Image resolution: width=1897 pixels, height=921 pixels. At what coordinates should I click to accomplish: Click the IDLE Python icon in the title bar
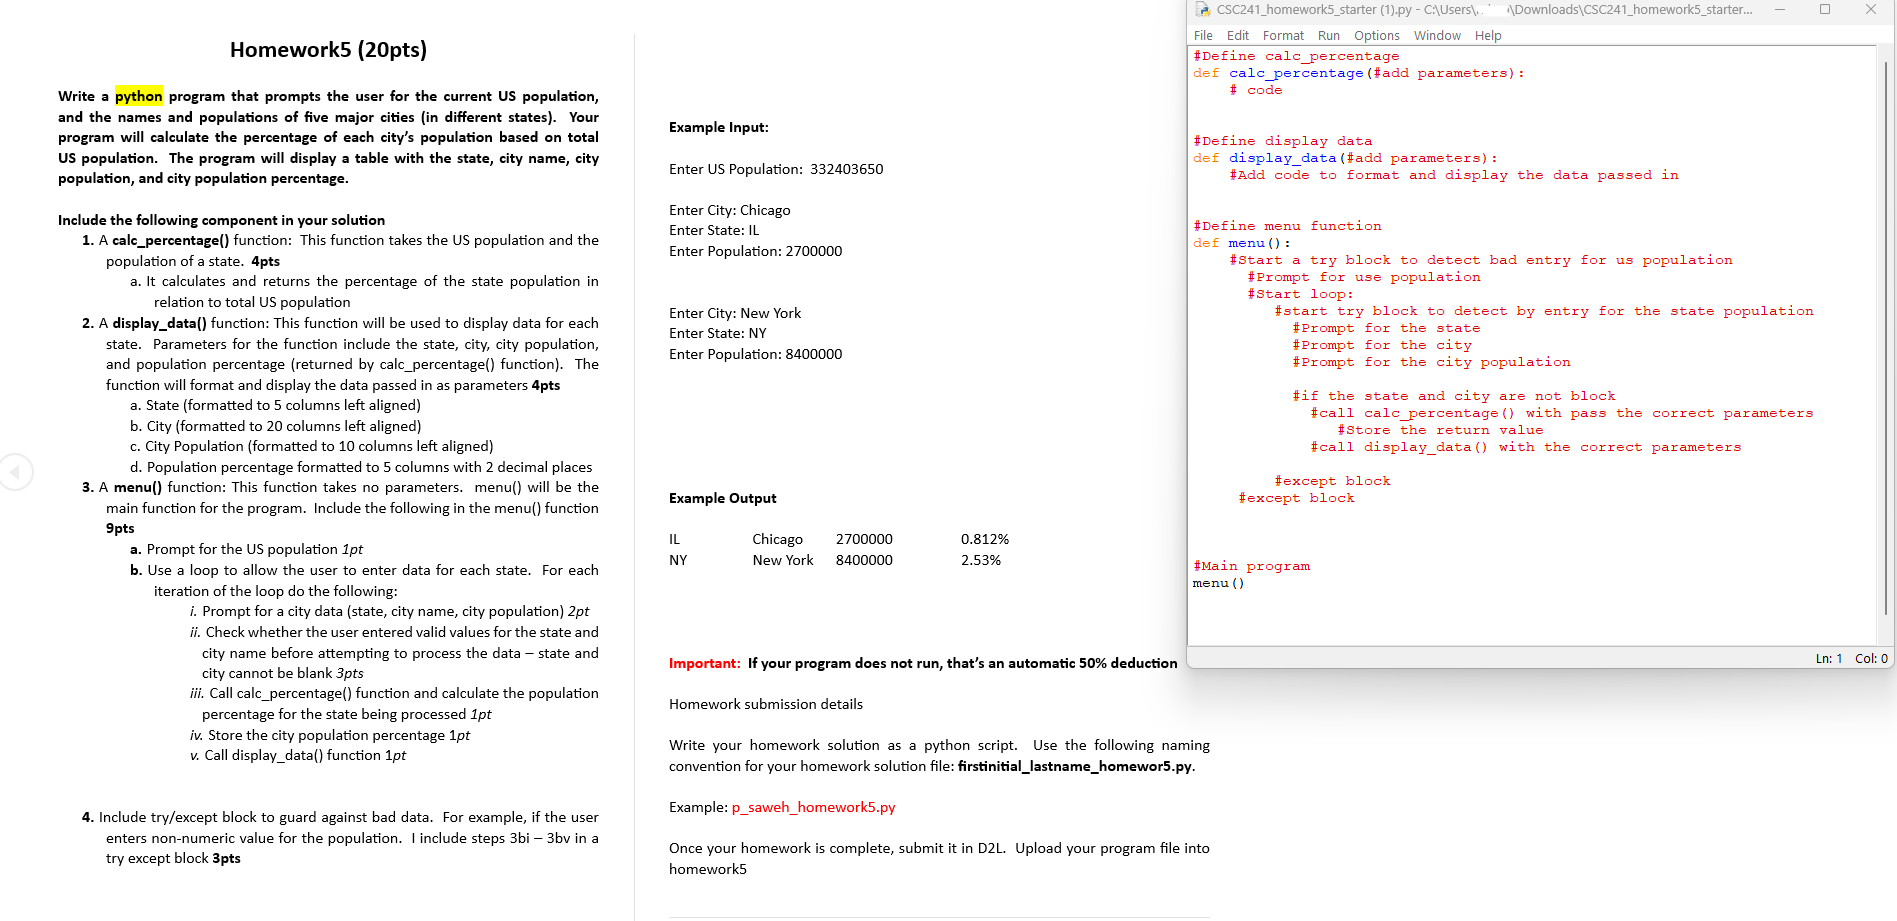tap(1201, 10)
